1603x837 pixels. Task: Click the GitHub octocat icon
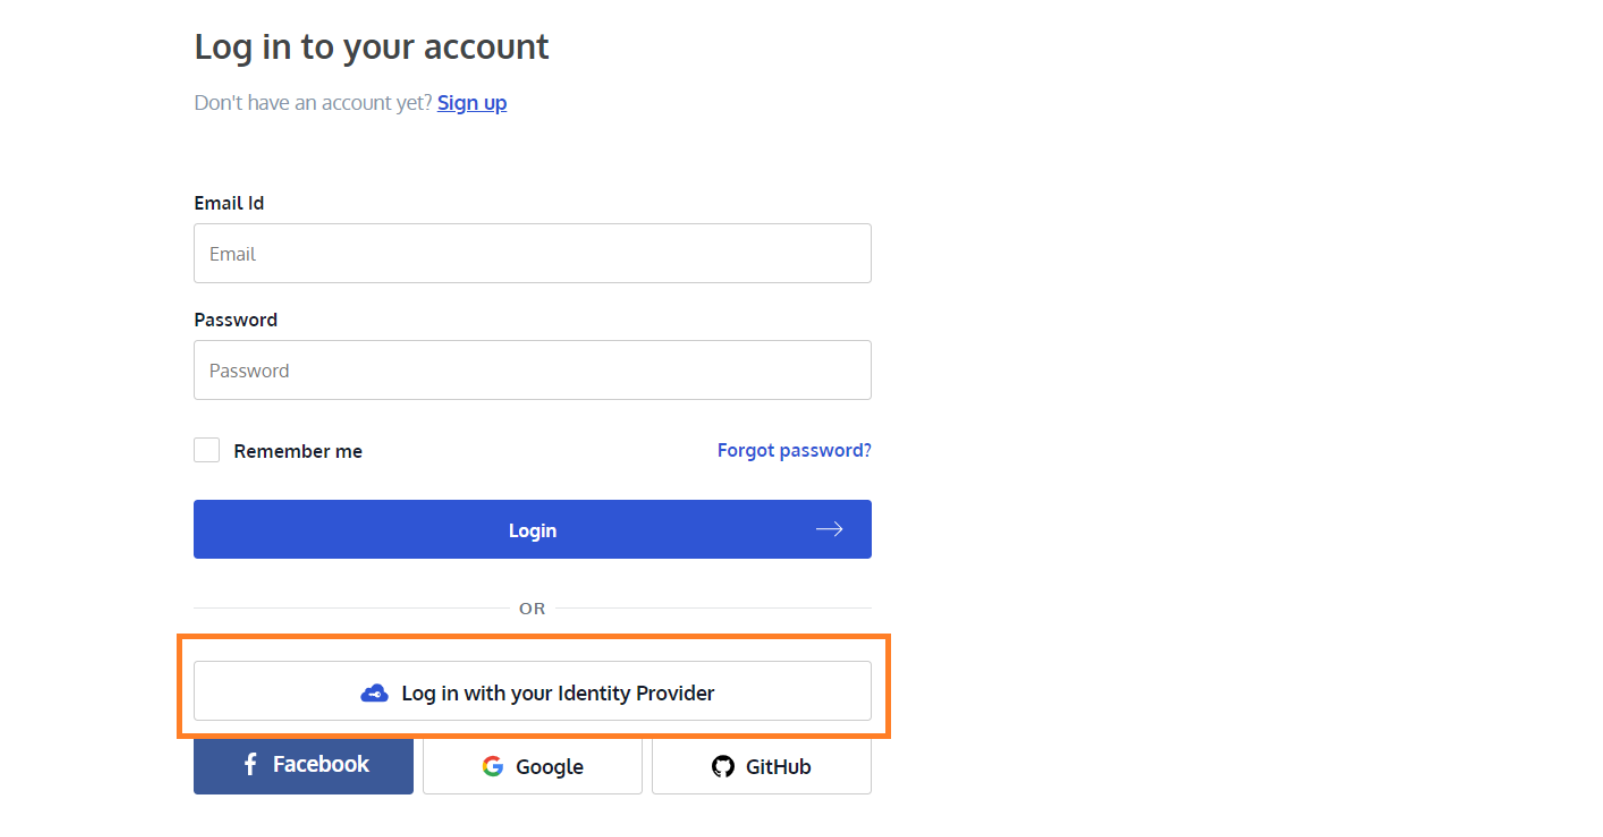722,766
